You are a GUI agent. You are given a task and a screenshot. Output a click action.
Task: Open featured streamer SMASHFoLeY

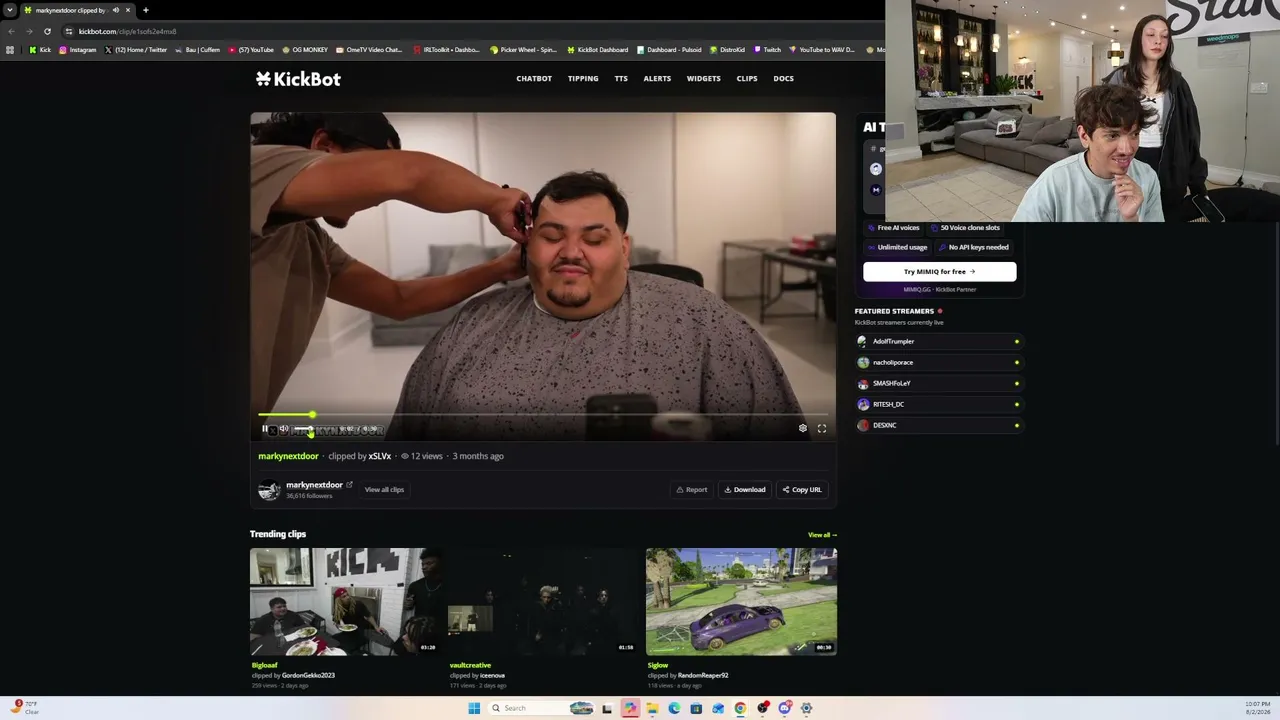(939, 383)
